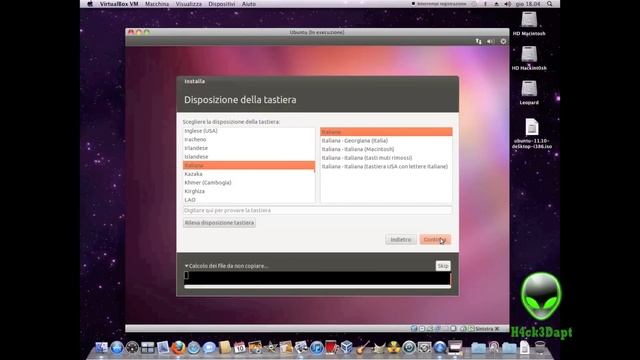Open the Trash in the Dock
This screenshot has width=640, height=360.
[540, 347]
